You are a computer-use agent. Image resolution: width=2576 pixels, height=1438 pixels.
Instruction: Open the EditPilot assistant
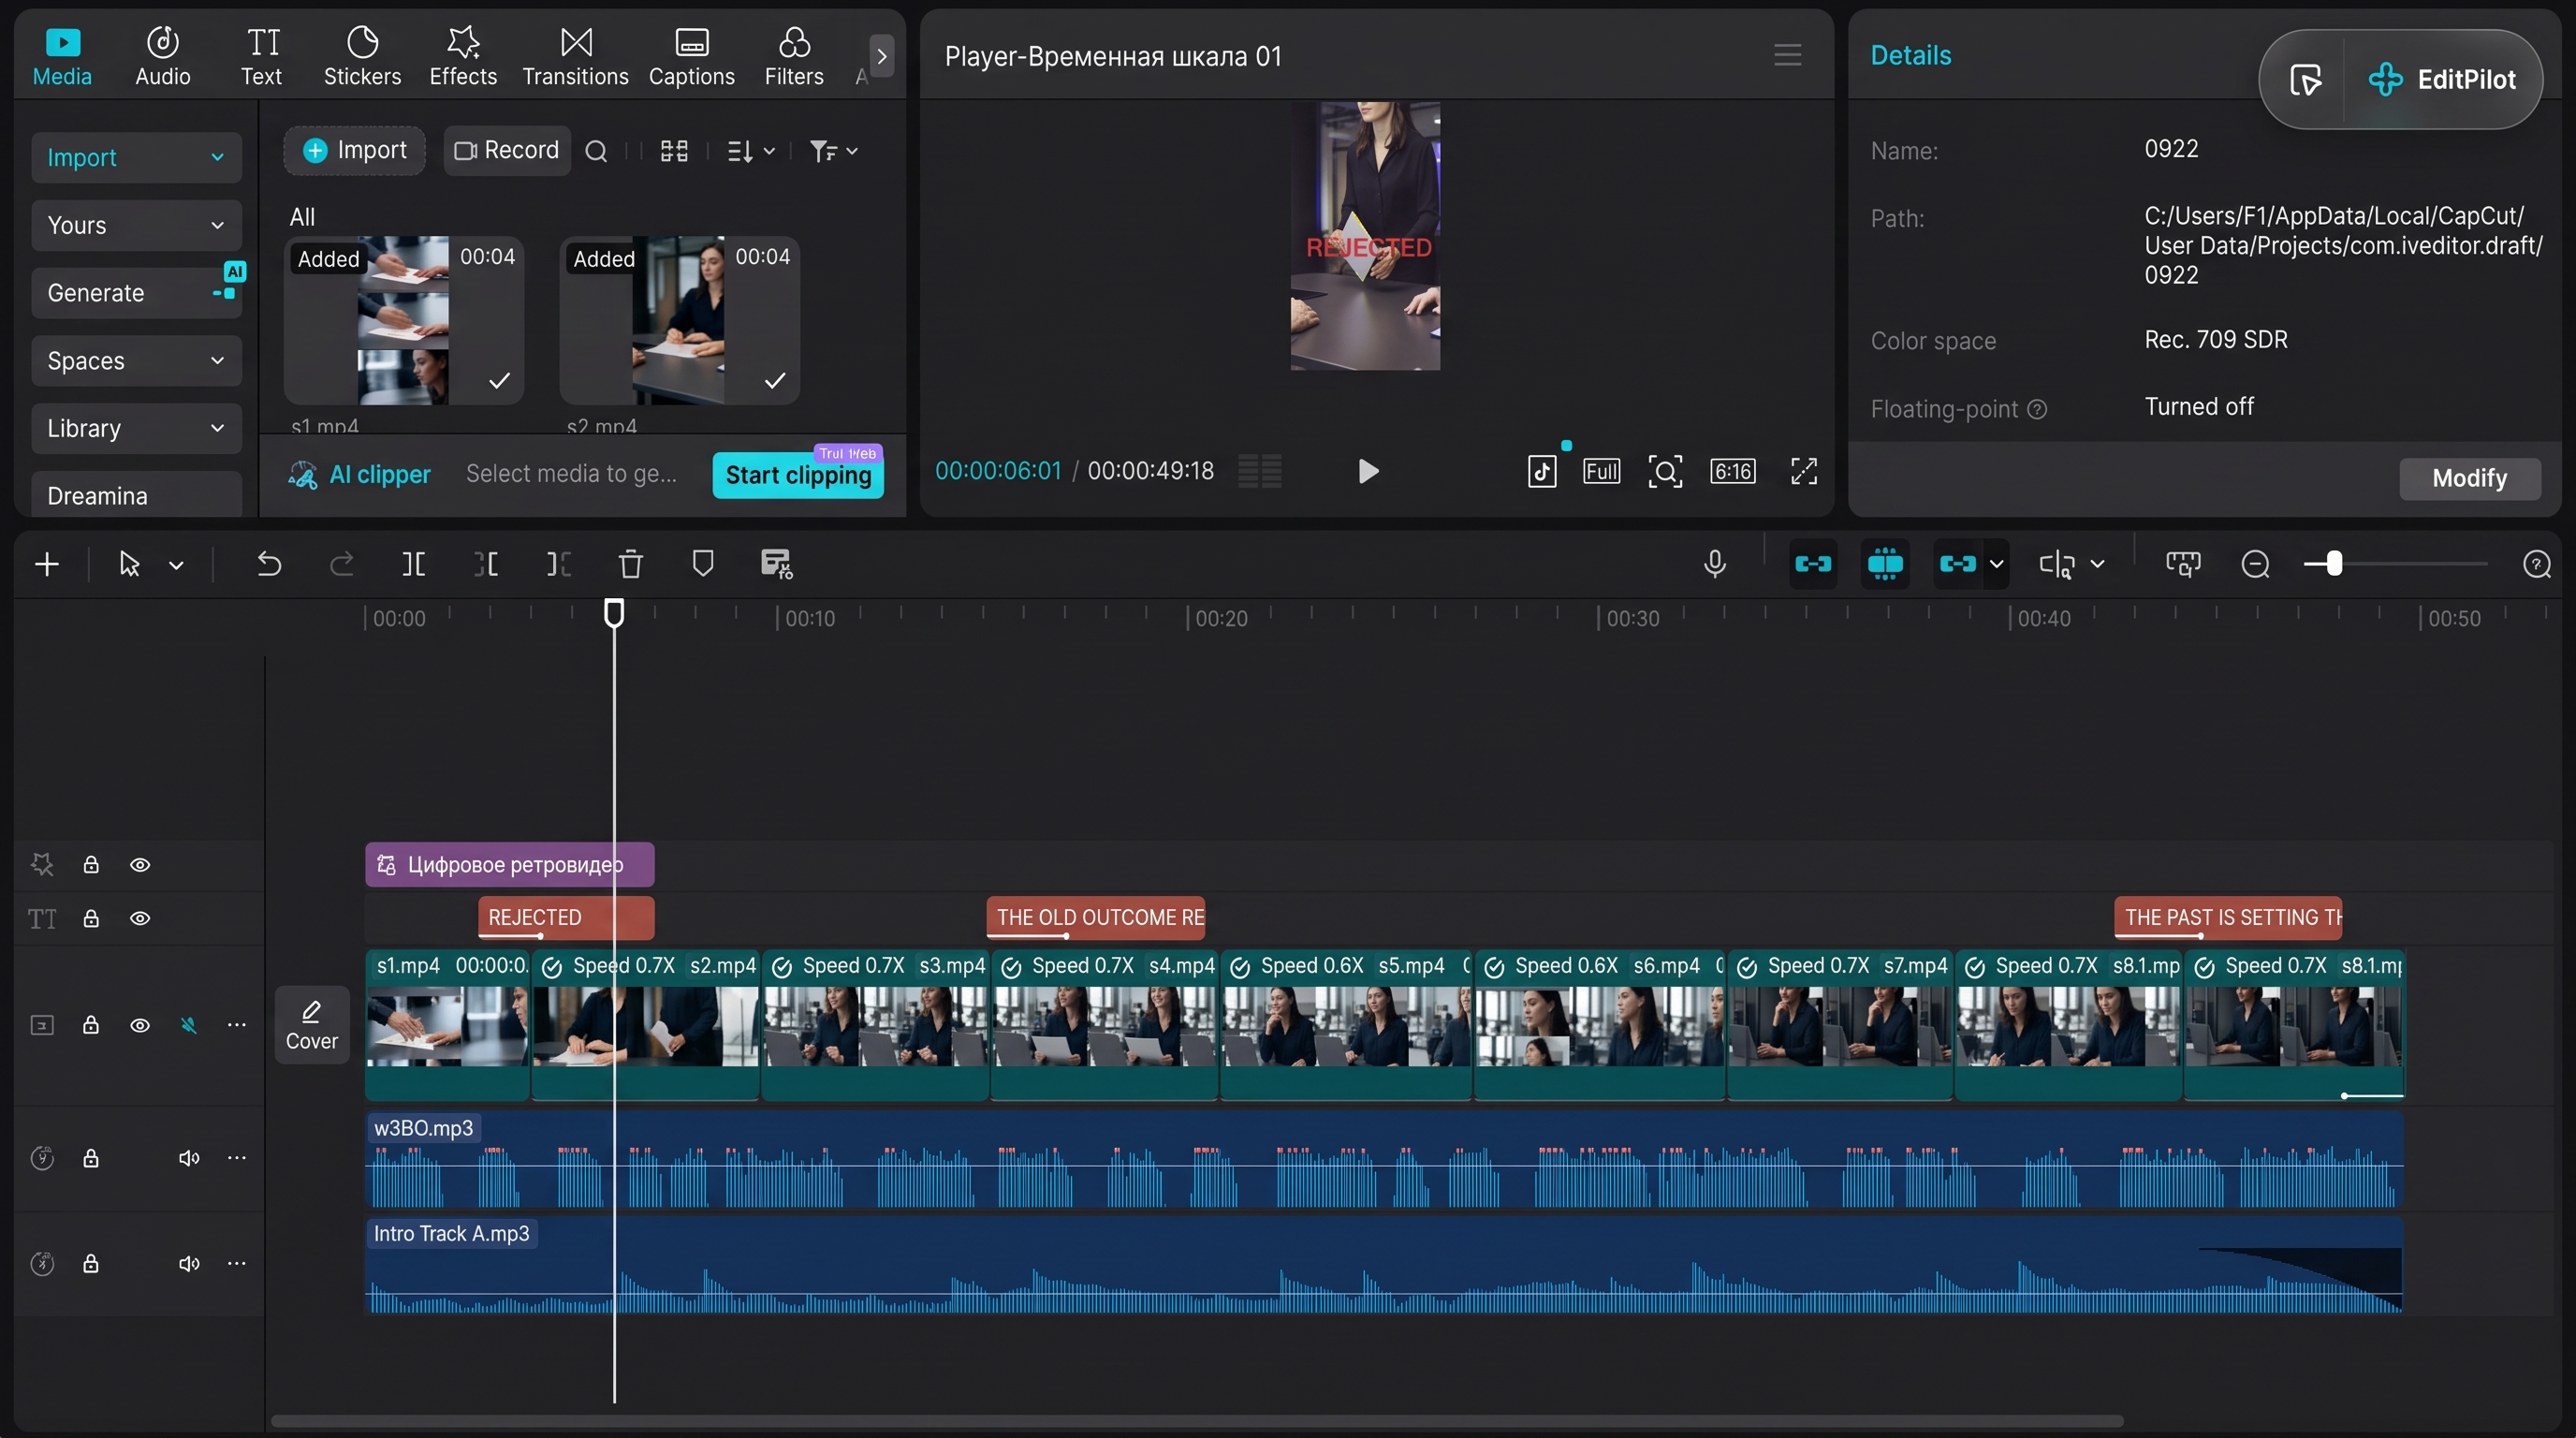[x=2442, y=79]
